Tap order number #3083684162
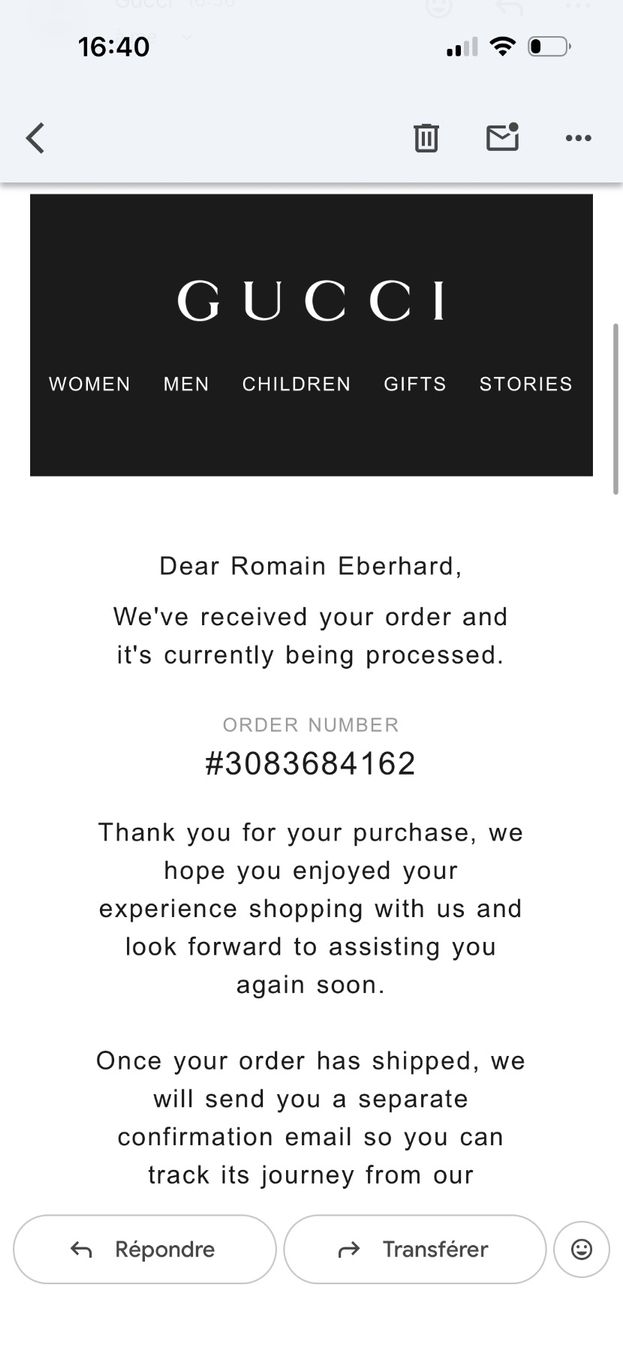The image size is (623, 1350). [311, 764]
